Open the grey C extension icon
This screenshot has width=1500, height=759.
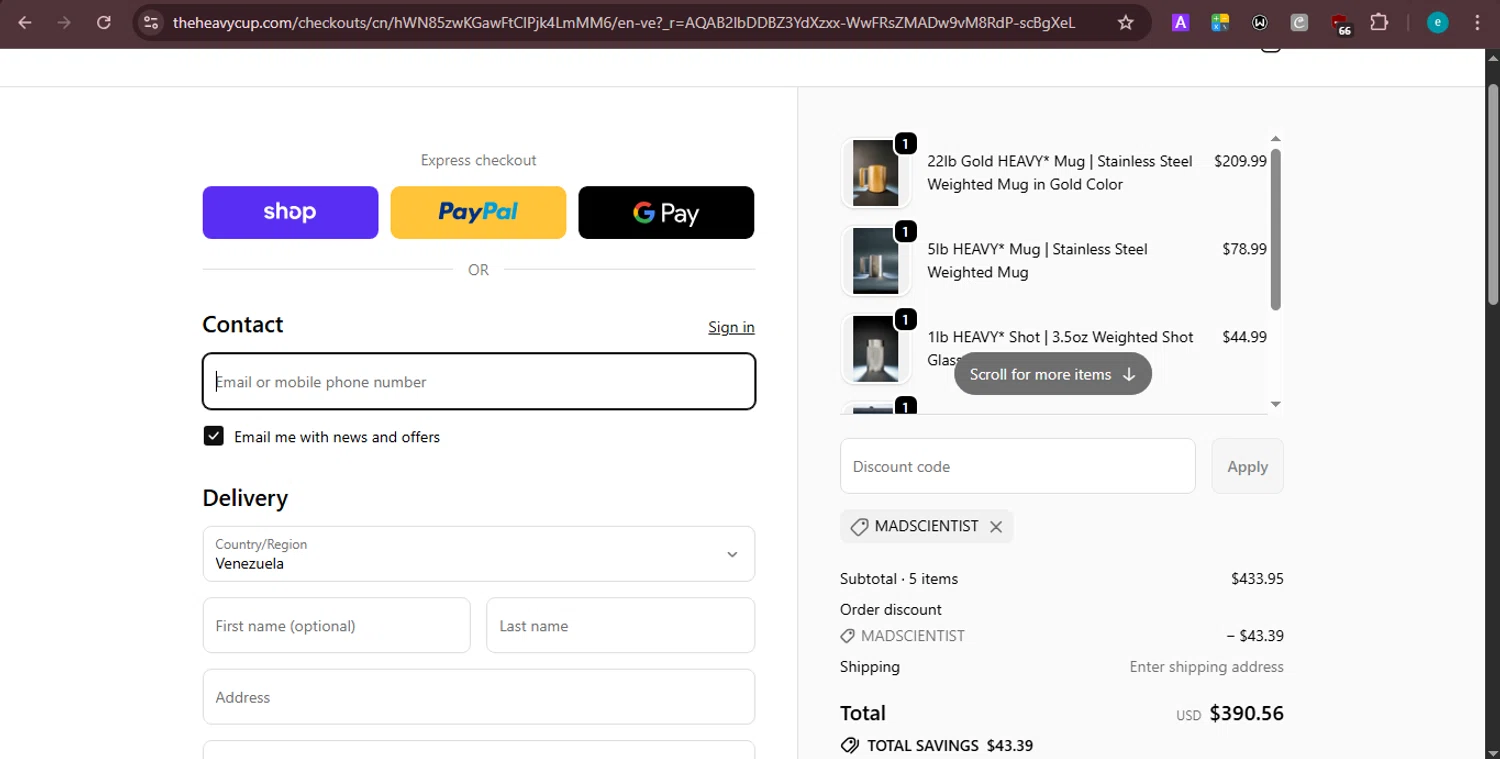coord(1299,22)
